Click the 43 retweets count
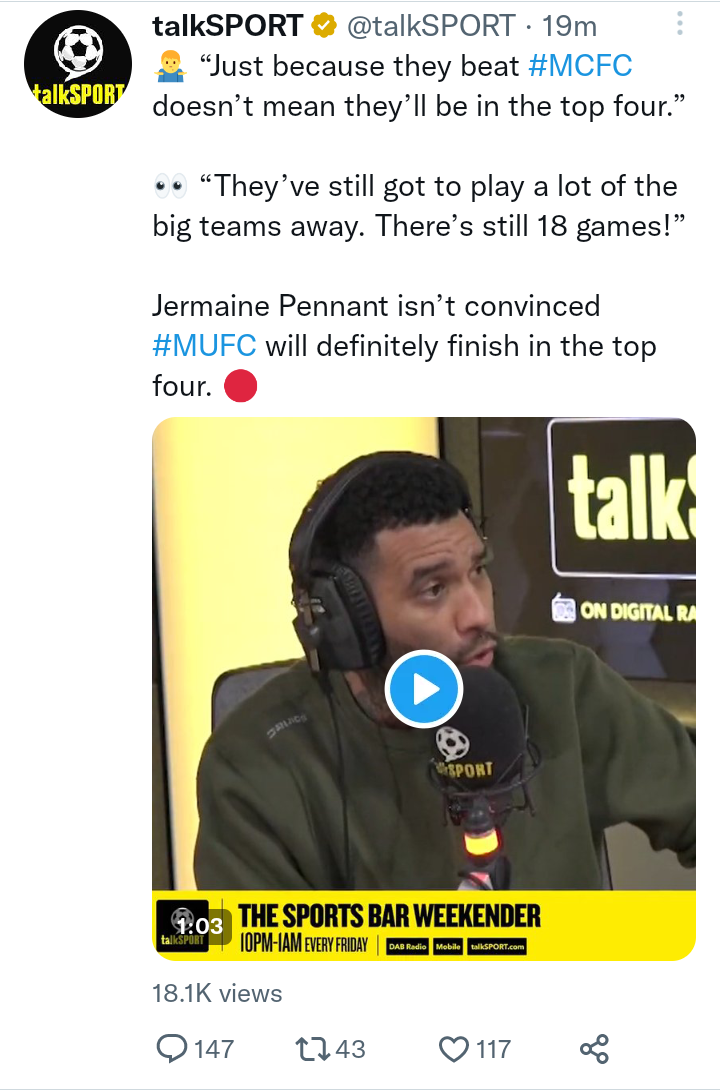Image resolution: width=720 pixels, height=1090 pixels. (x=350, y=1048)
